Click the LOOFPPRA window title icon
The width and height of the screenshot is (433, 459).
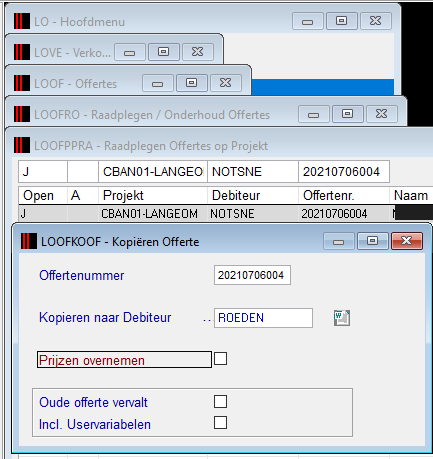click(x=22, y=145)
